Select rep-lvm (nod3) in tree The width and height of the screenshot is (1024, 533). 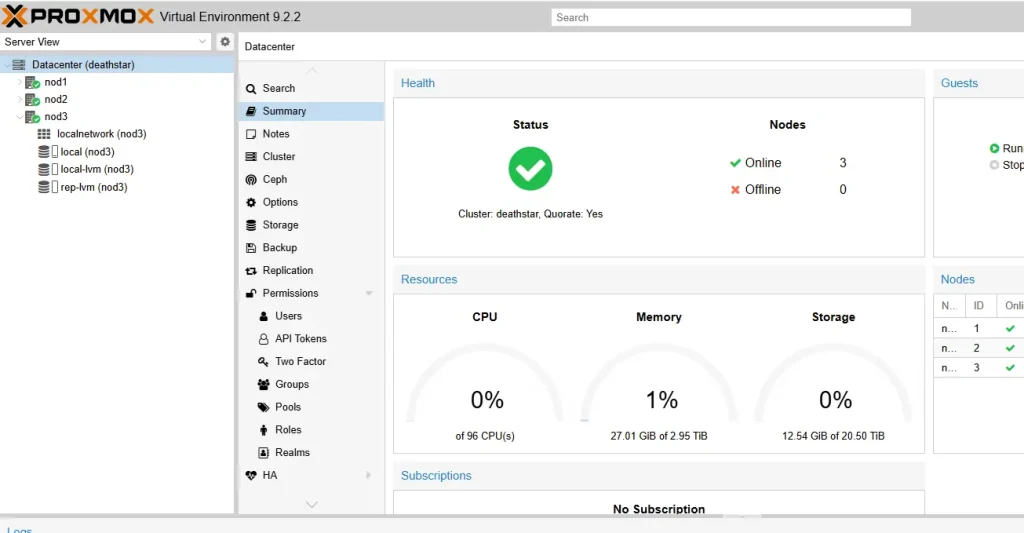click(x=93, y=187)
